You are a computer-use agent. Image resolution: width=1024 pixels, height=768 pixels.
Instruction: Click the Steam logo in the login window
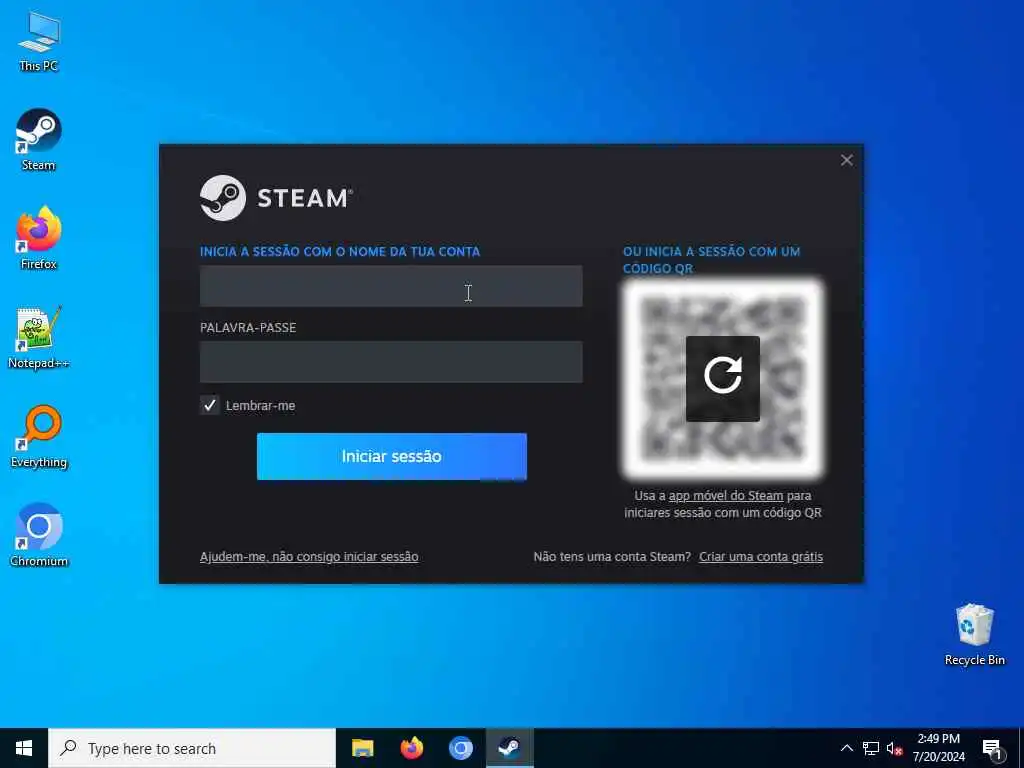click(276, 197)
